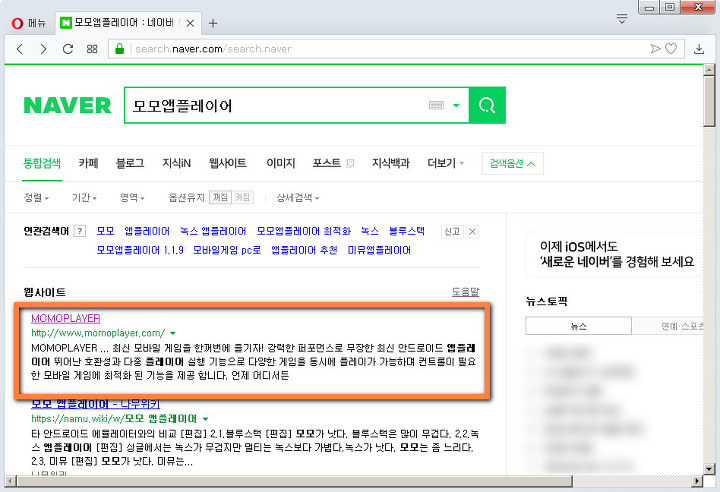Screen dimensions: 720x492
Task: Select the 뉴스 tab in 뉴스토픽
Action: pos(579,326)
